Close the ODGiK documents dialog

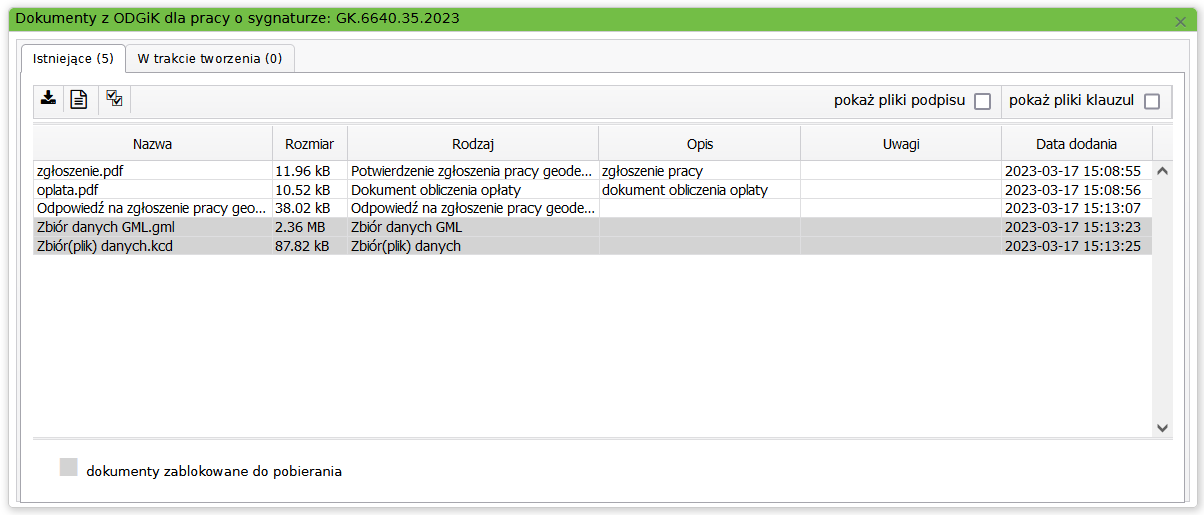point(1180,21)
